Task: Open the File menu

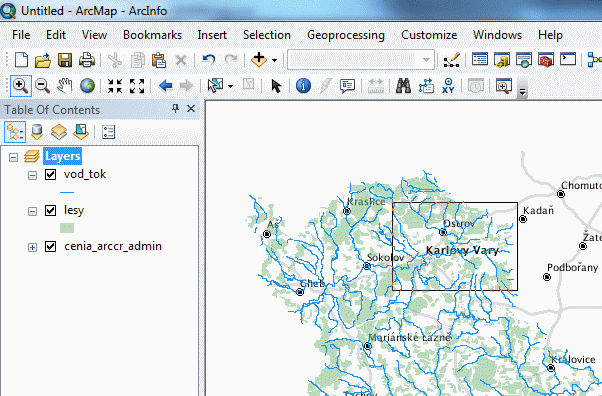Action: coord(21,35)
